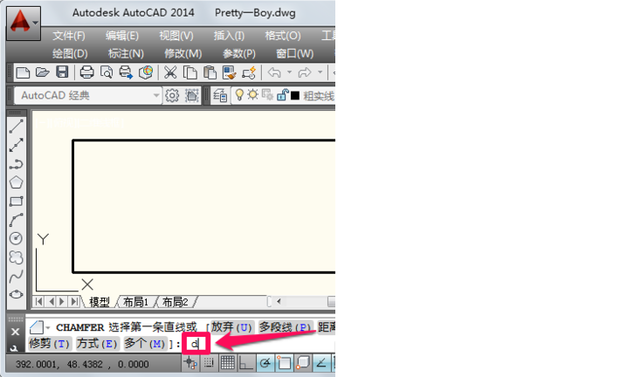
Task: Select the Spline curve tool
Action: (x=16, y=276)
